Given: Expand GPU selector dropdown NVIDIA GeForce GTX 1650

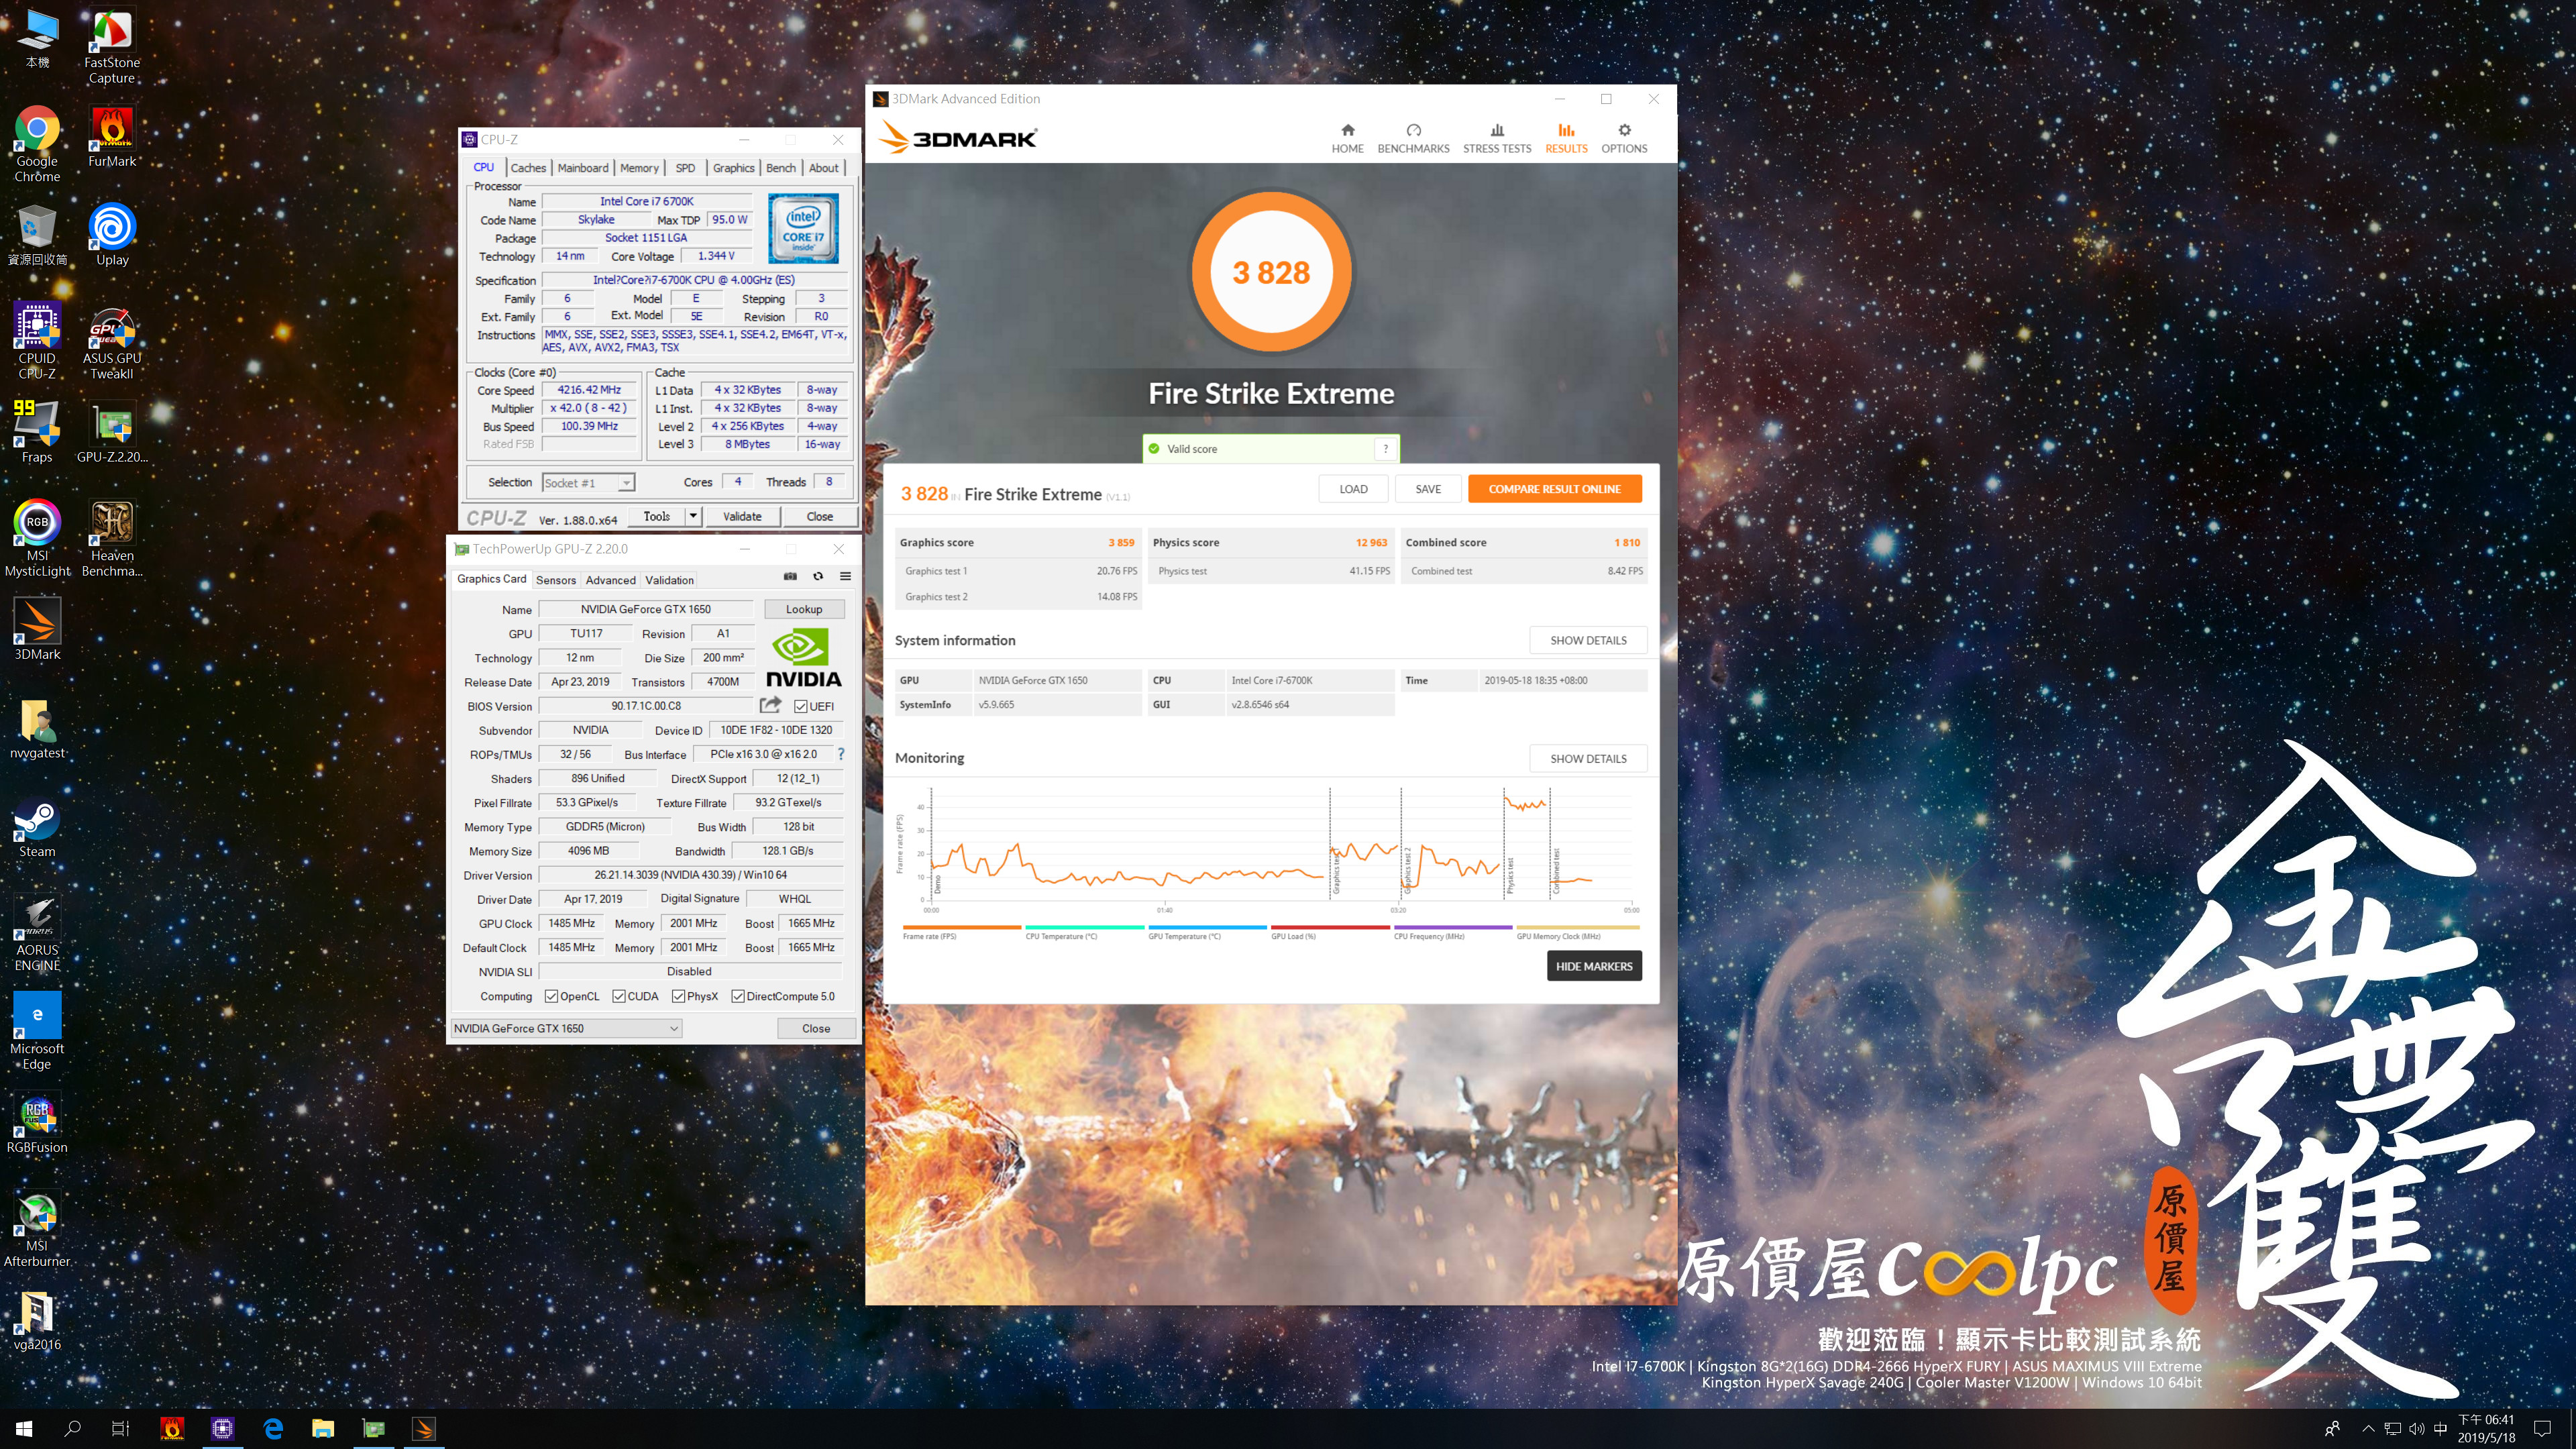Looking at the screenshot, I should pos(567,1028).
